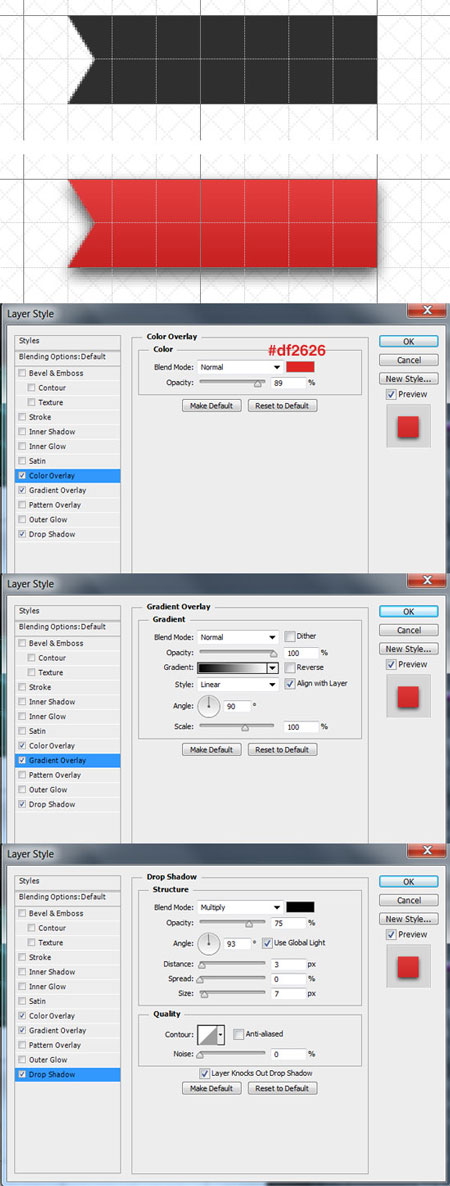Screen dimensions: 450x1186
Task: Toggle Use Global Light checkbox
Action: (267, 942)
